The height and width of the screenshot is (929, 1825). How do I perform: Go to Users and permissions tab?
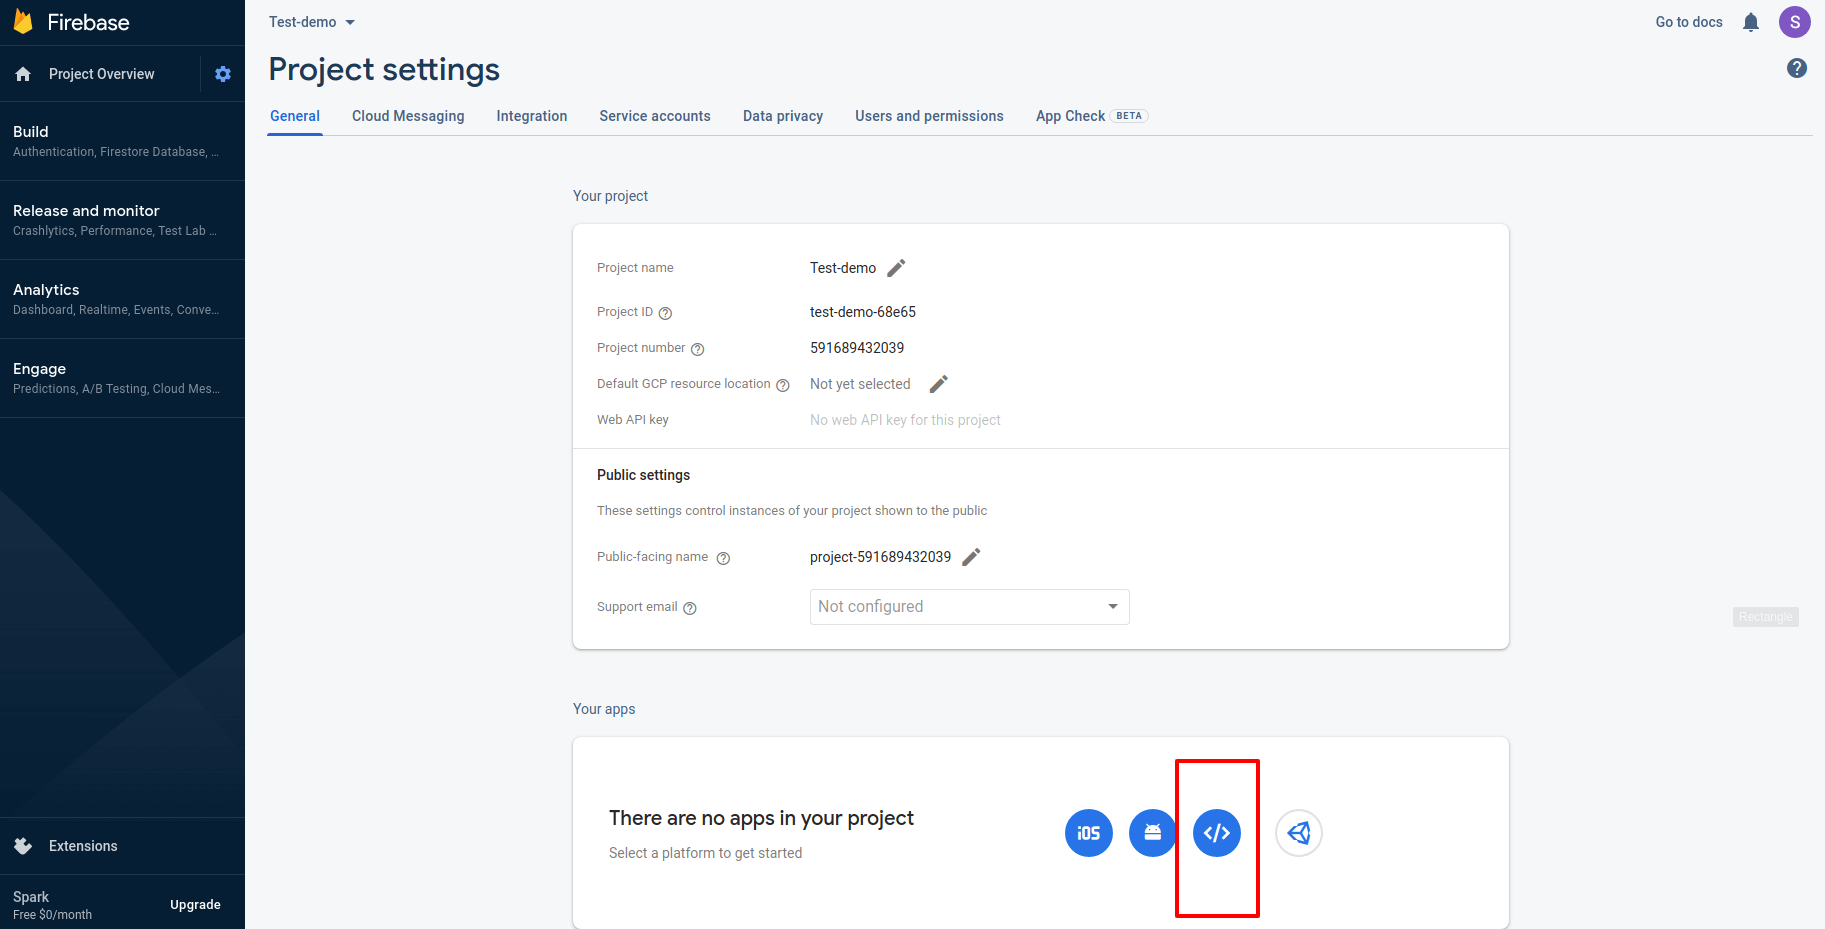pyautogui.click(x=929, y=116)
